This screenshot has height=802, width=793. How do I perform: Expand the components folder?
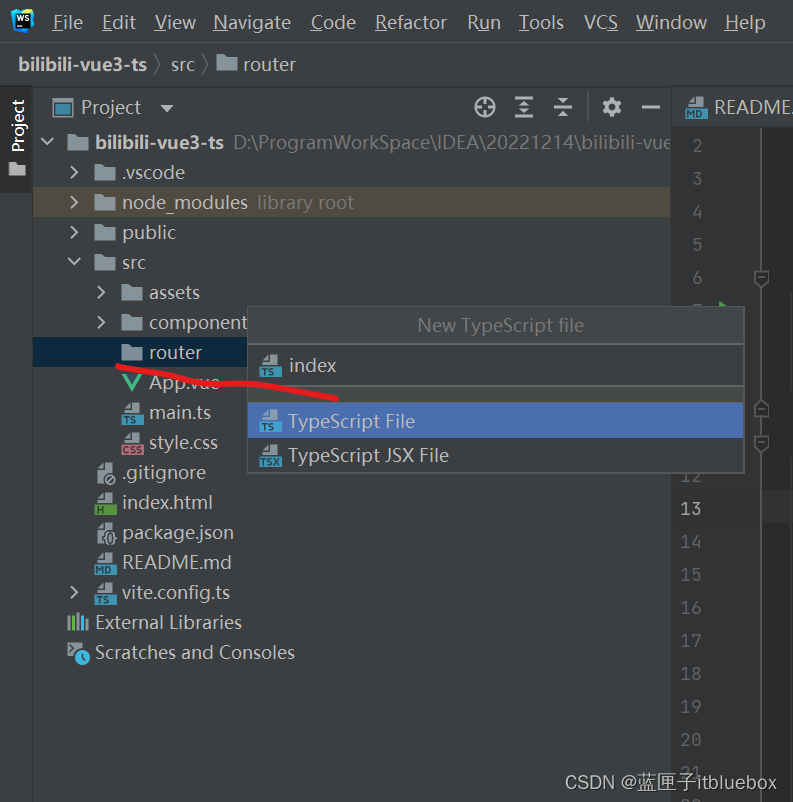point(101,322)
